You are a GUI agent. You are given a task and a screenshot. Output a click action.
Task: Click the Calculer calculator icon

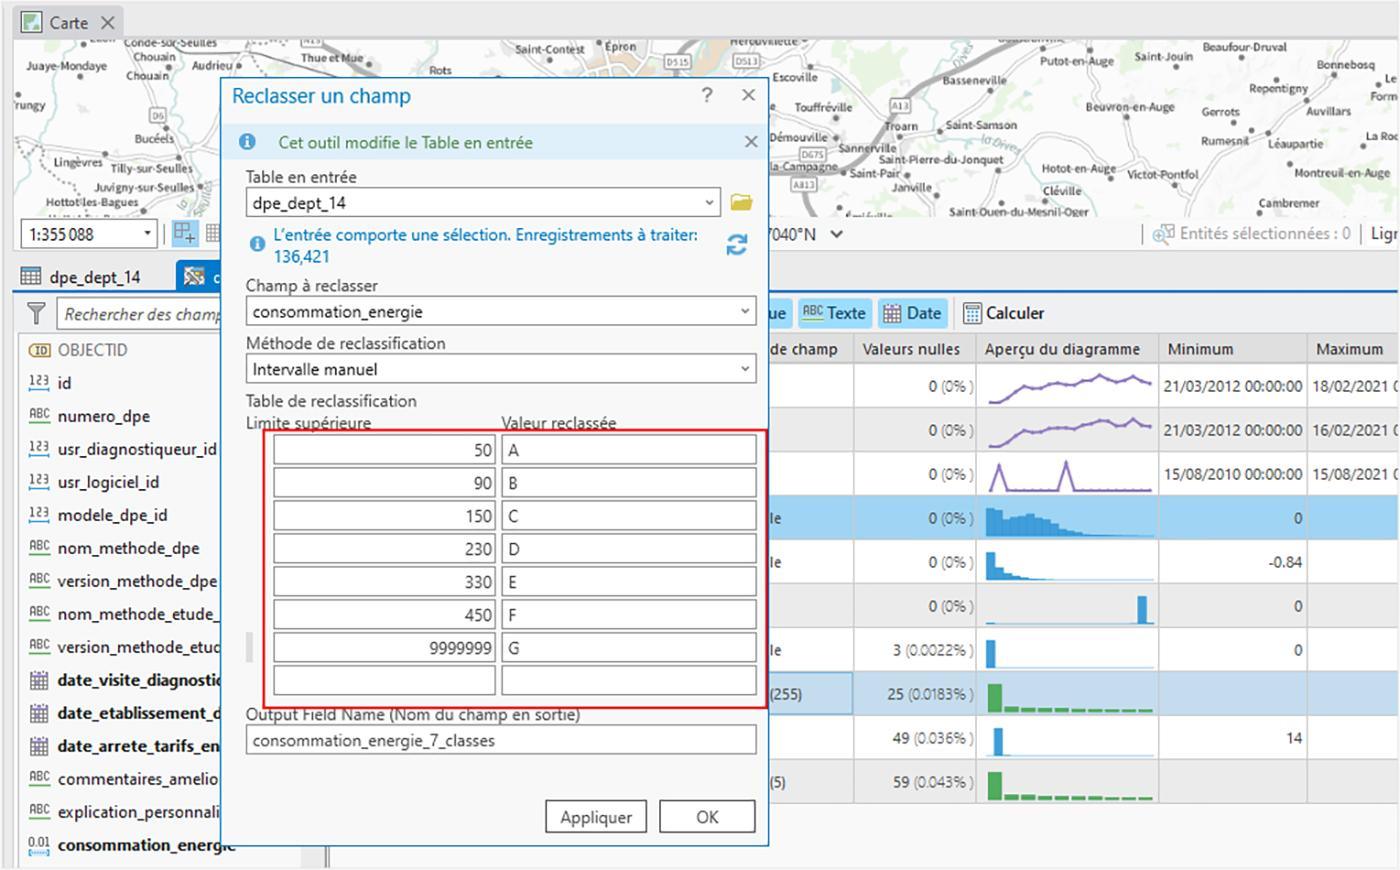(x=972, y=313)
